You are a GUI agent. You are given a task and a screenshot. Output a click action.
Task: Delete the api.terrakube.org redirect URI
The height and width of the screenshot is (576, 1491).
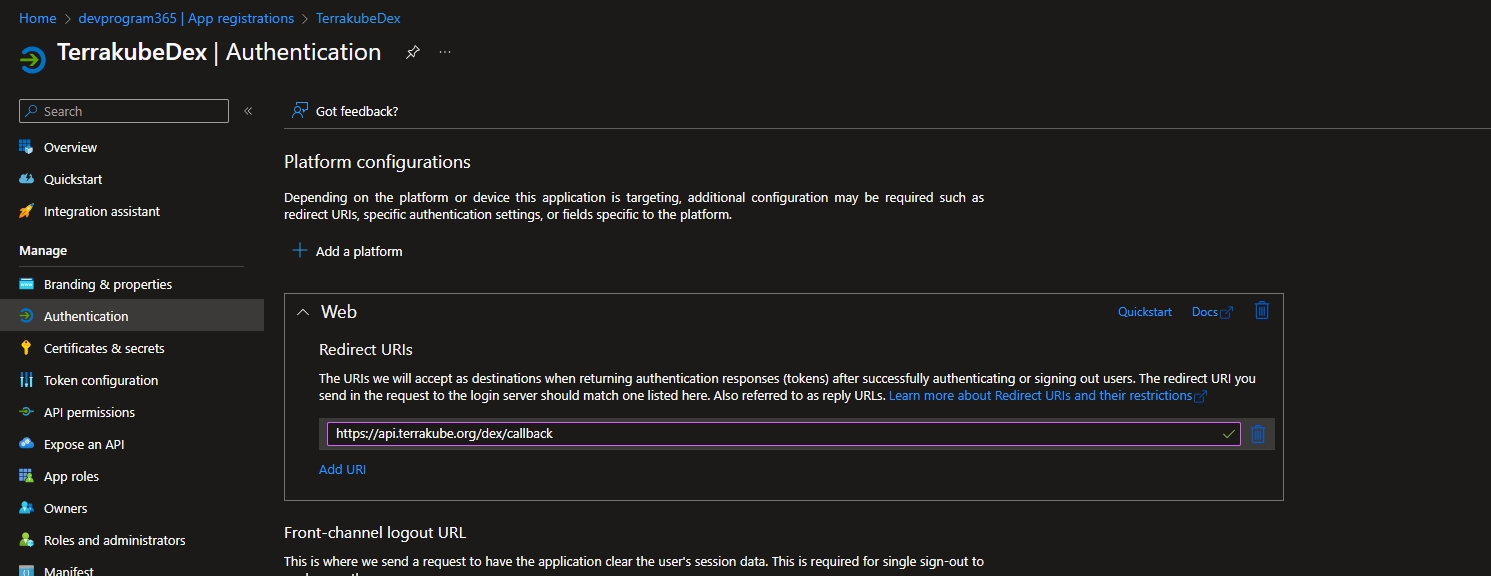tap(1258, 434)
